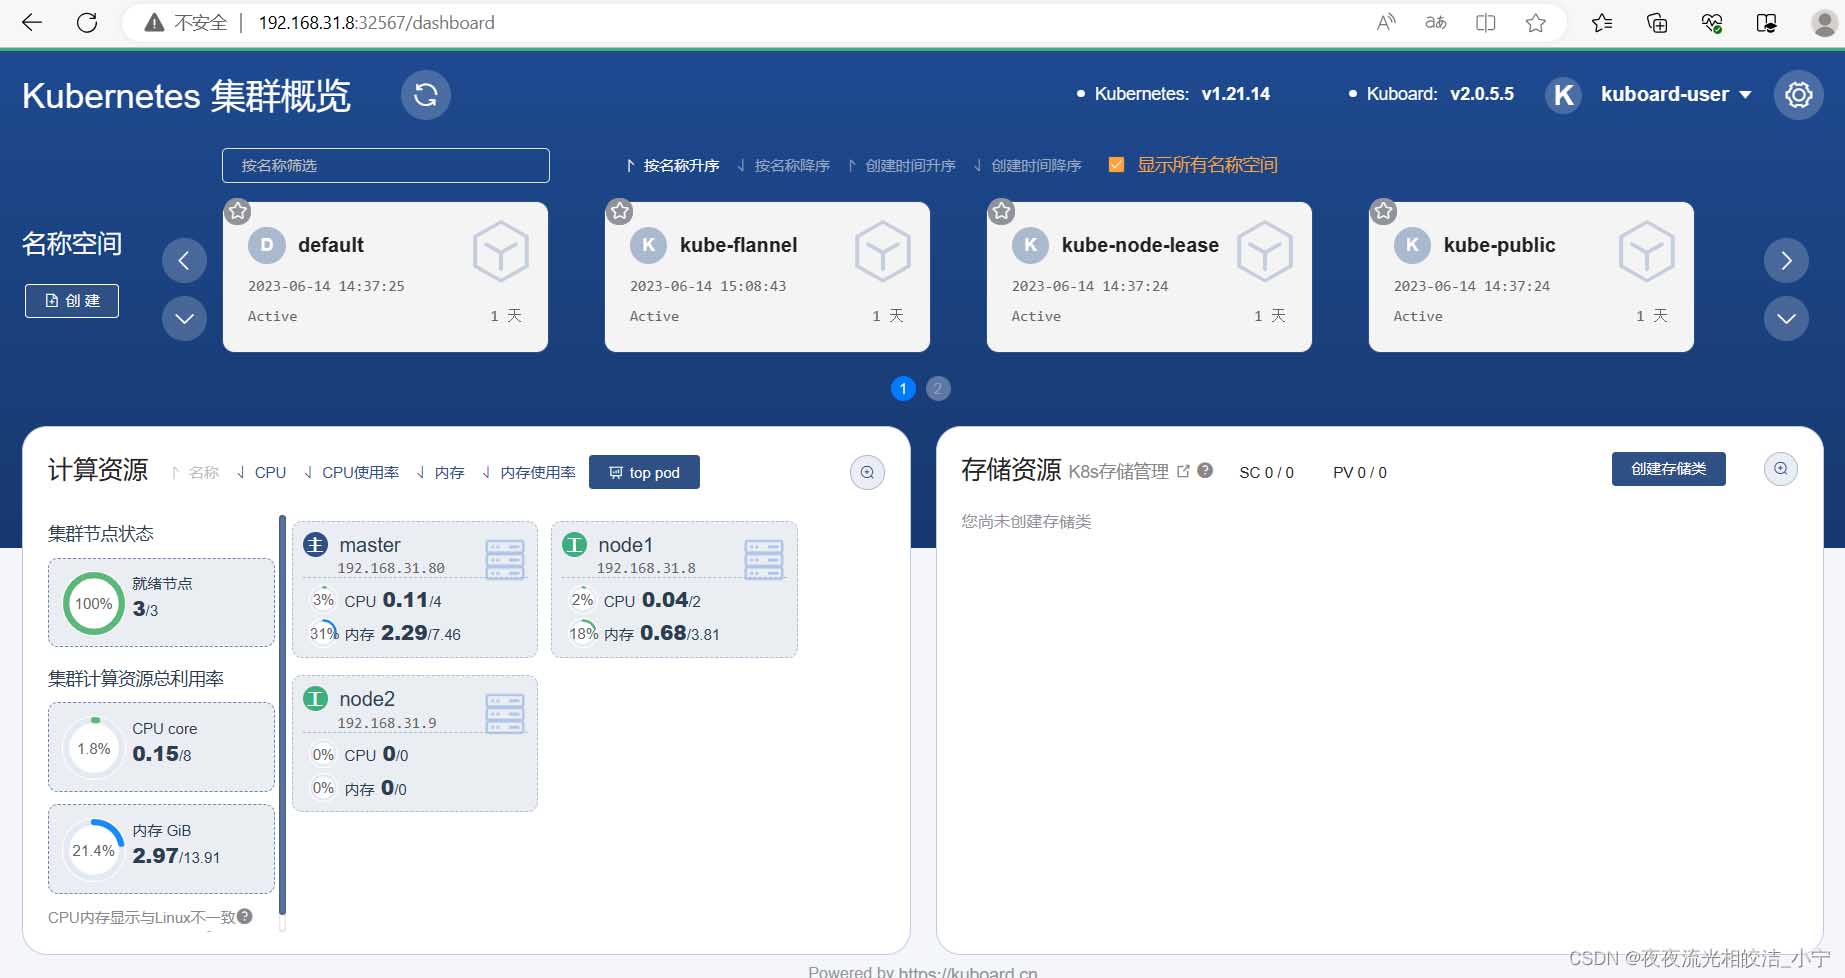Go to next namespaces with right chevron
1845x978 pixels.
pos(1786,261)
